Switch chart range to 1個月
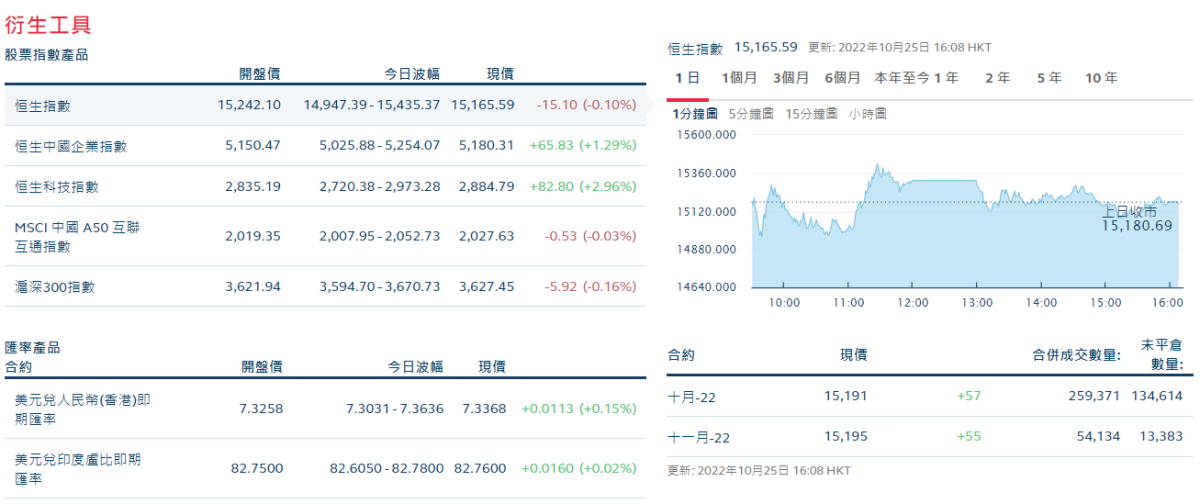The width and height of the screenshot is (1200, 504). (738, 78)
